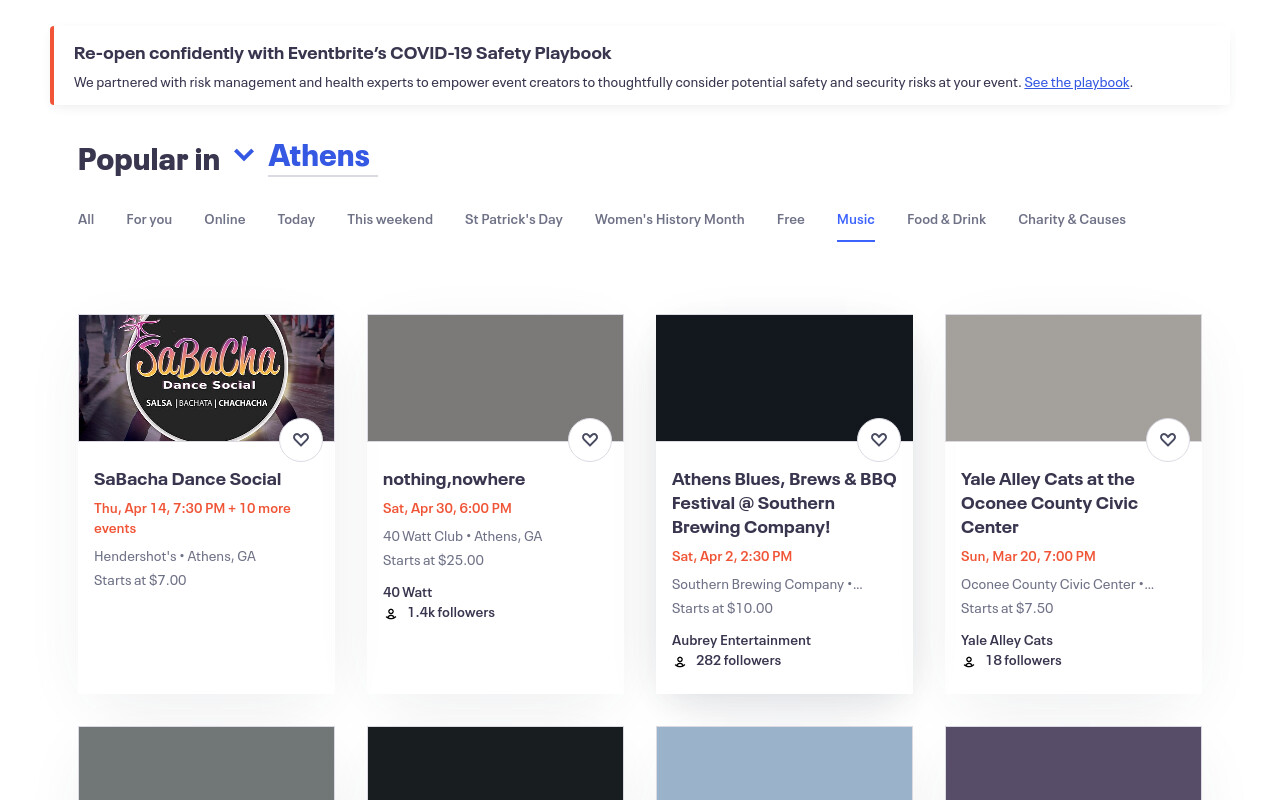1280x800 pixels.
Task: Open the Online events tab
Action: tap(225, 219)
